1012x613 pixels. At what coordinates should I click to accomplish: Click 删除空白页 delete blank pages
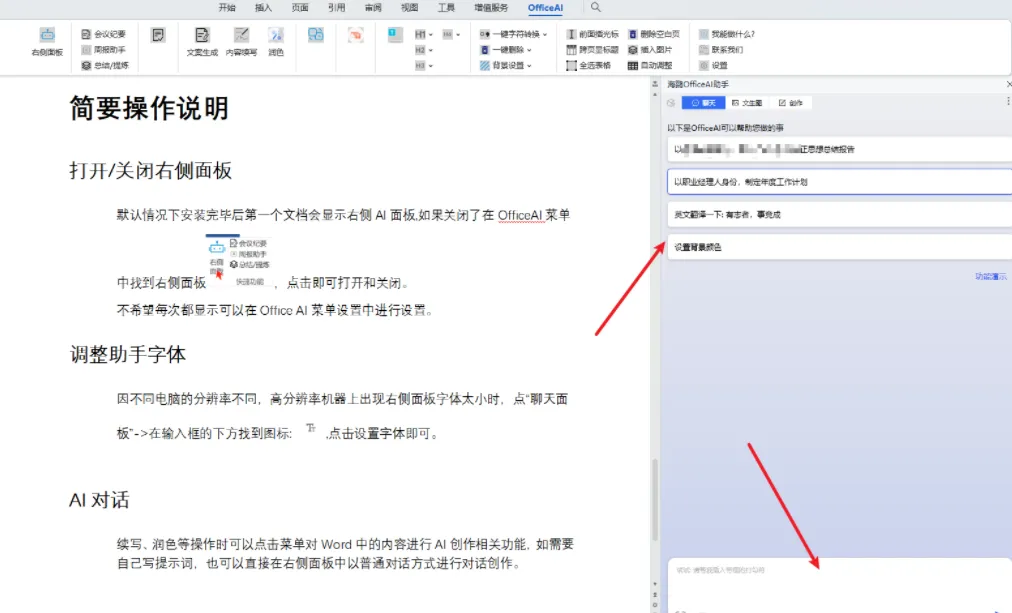point(654,34)
